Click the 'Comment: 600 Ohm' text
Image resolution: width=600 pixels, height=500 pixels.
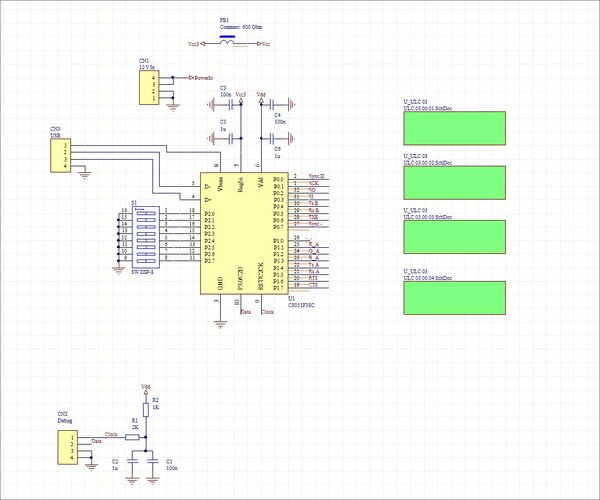coord(241,27)
